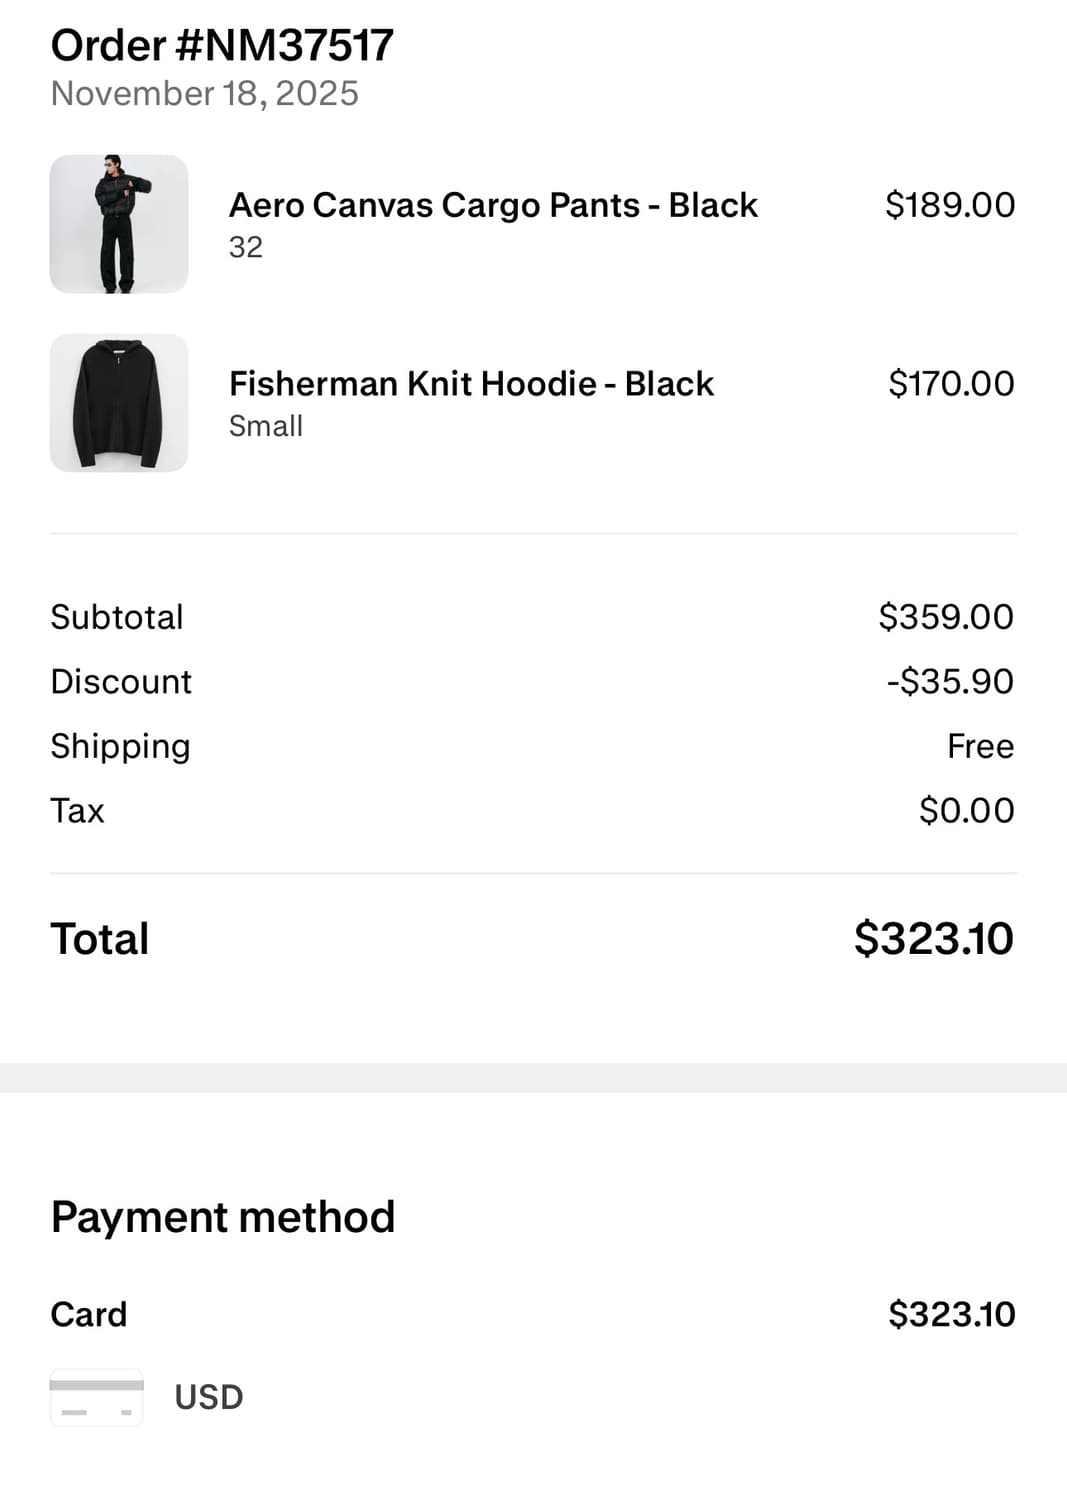Click the -$35.90 discount amount

pyautogui.click(x=949, y=682)
